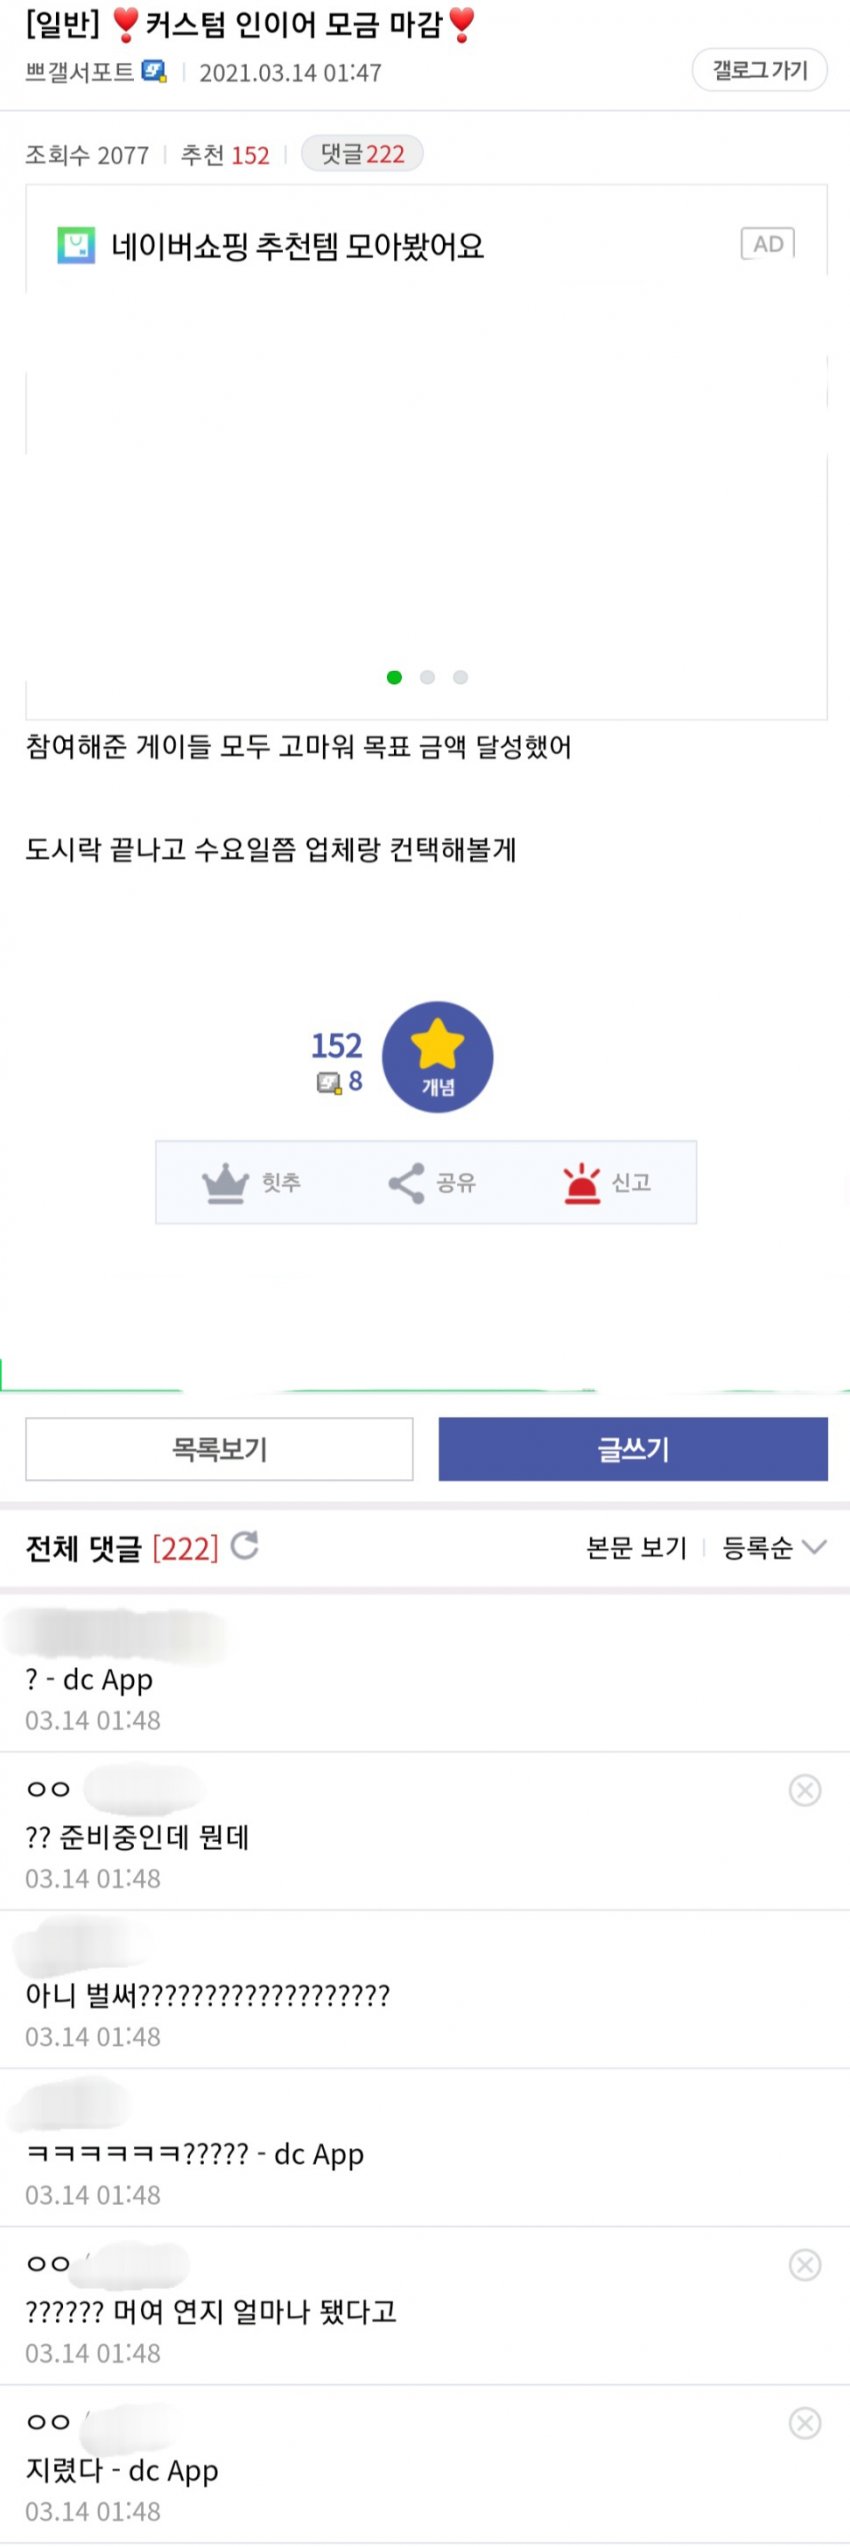Report the post with the 신고 siren icon
The width and height of the screenshot is (850, 2547).
tap(581, 1183)
